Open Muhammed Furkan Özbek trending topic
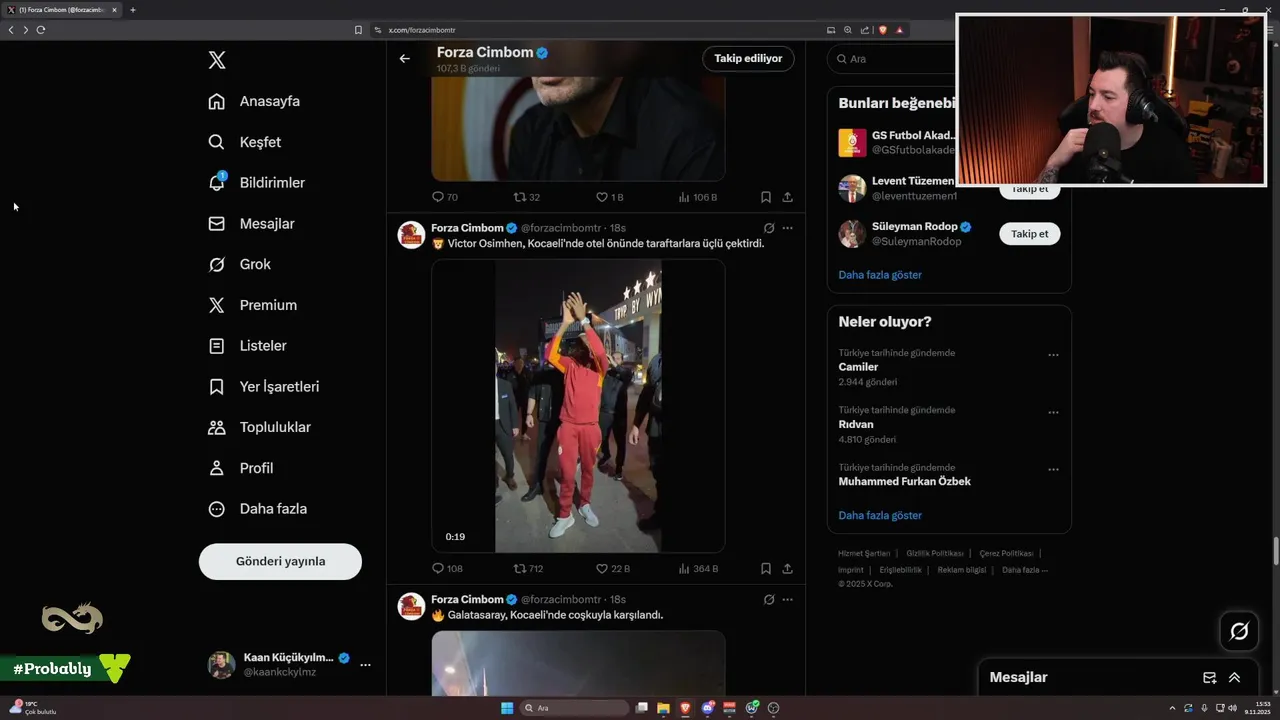The width and height of the screenshot is (1280, 720). (x=948, y=474)
